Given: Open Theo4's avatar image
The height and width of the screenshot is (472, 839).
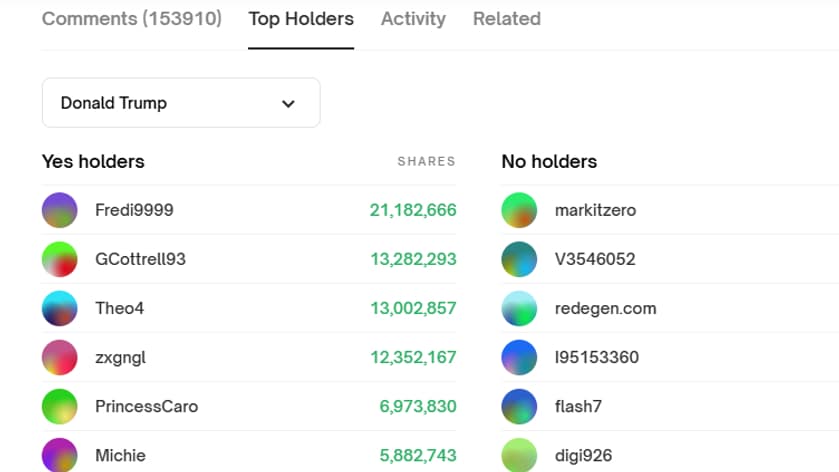Looking at the screenshot, I should click(x=59, y=308).
